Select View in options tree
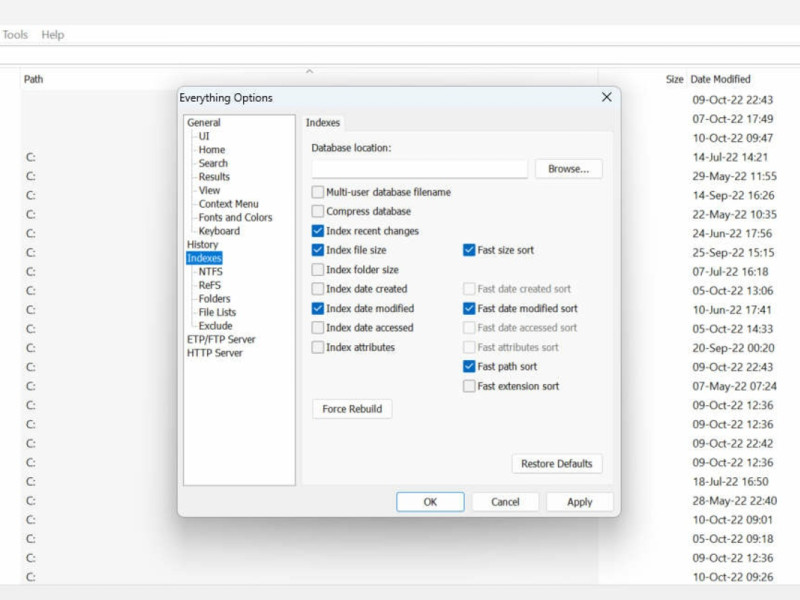 pos(209,190)
